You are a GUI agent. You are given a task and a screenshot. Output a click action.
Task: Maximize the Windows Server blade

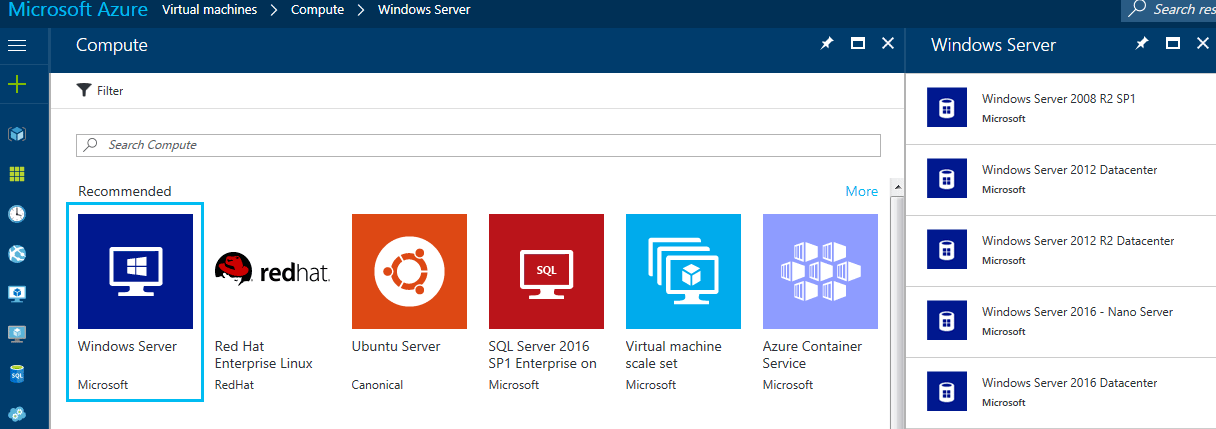pos(1173,44)
